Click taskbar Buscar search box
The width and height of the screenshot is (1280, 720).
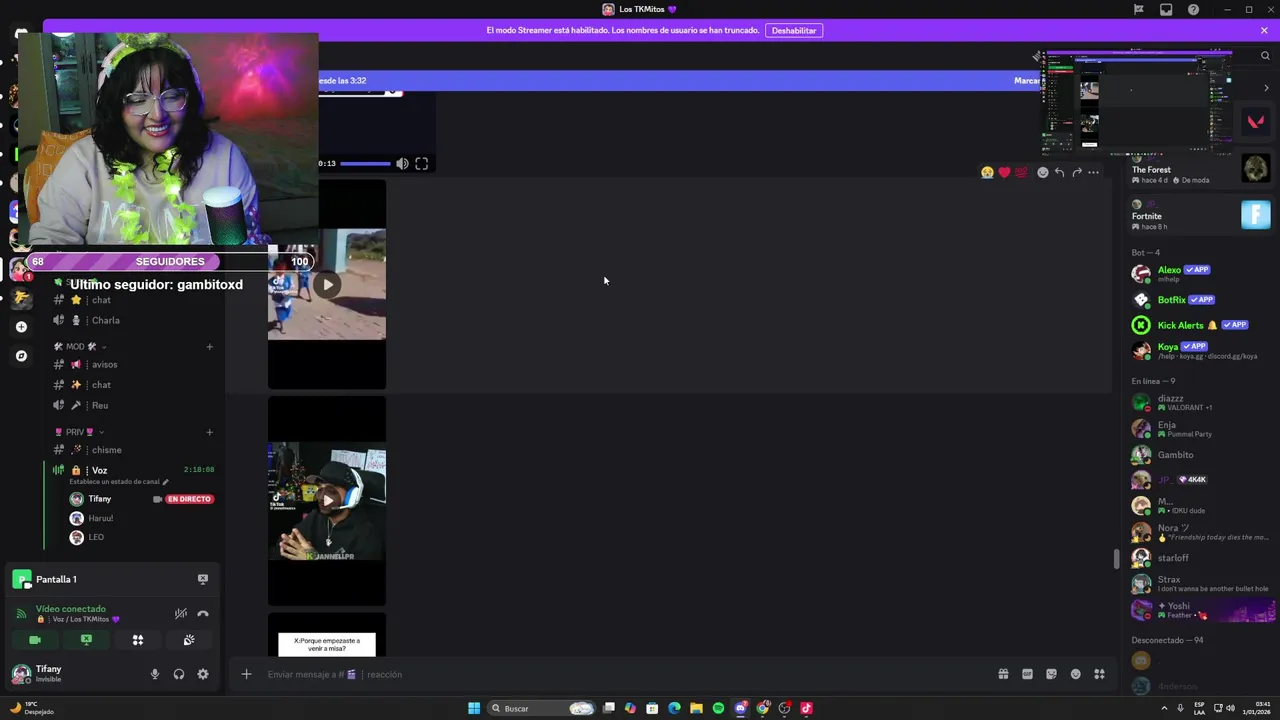pos(541,708)
